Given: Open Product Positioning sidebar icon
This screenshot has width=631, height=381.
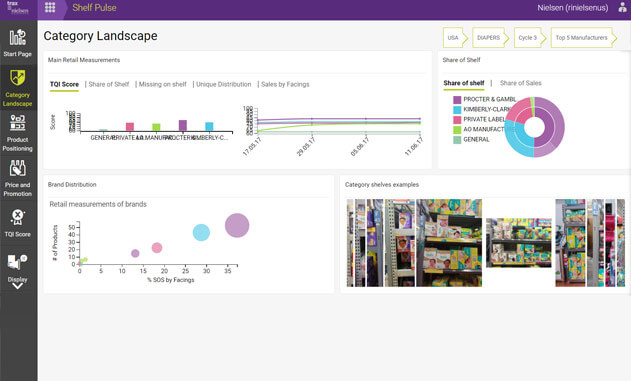Looking at the screenshot, I should click(x=17, y=122).
